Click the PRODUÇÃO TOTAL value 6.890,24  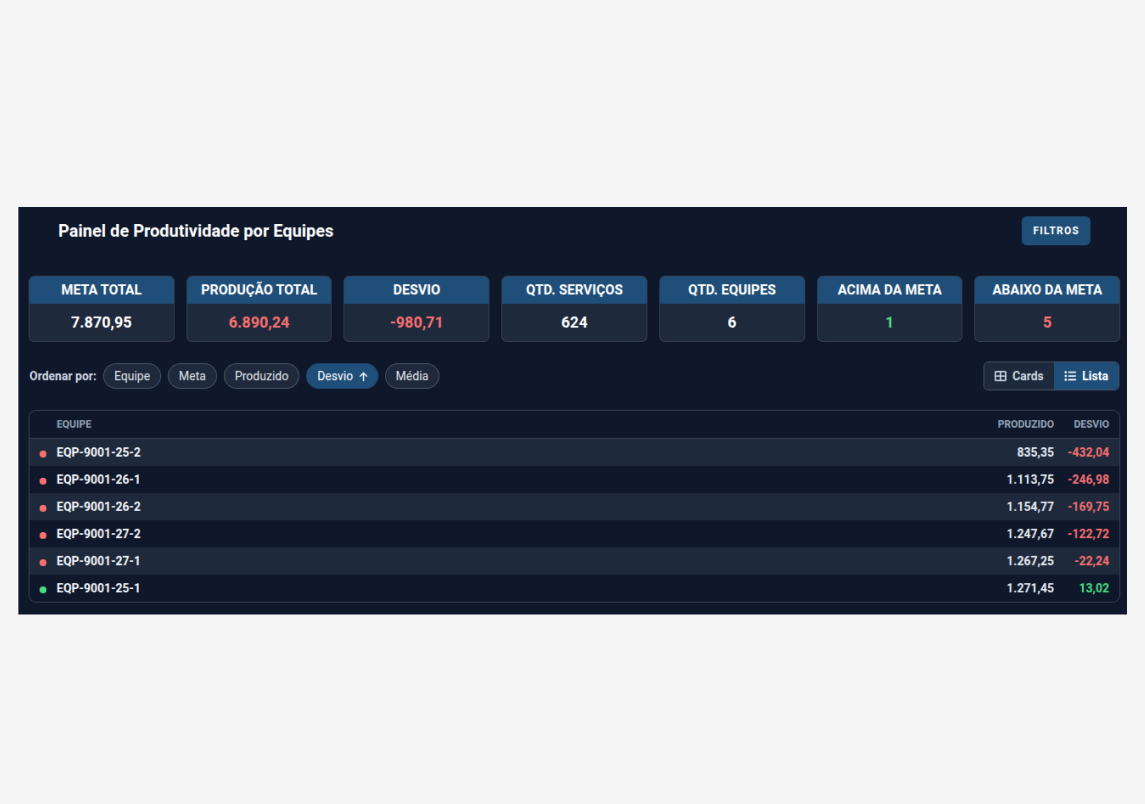pyautogui.click(x=259, y=323)
